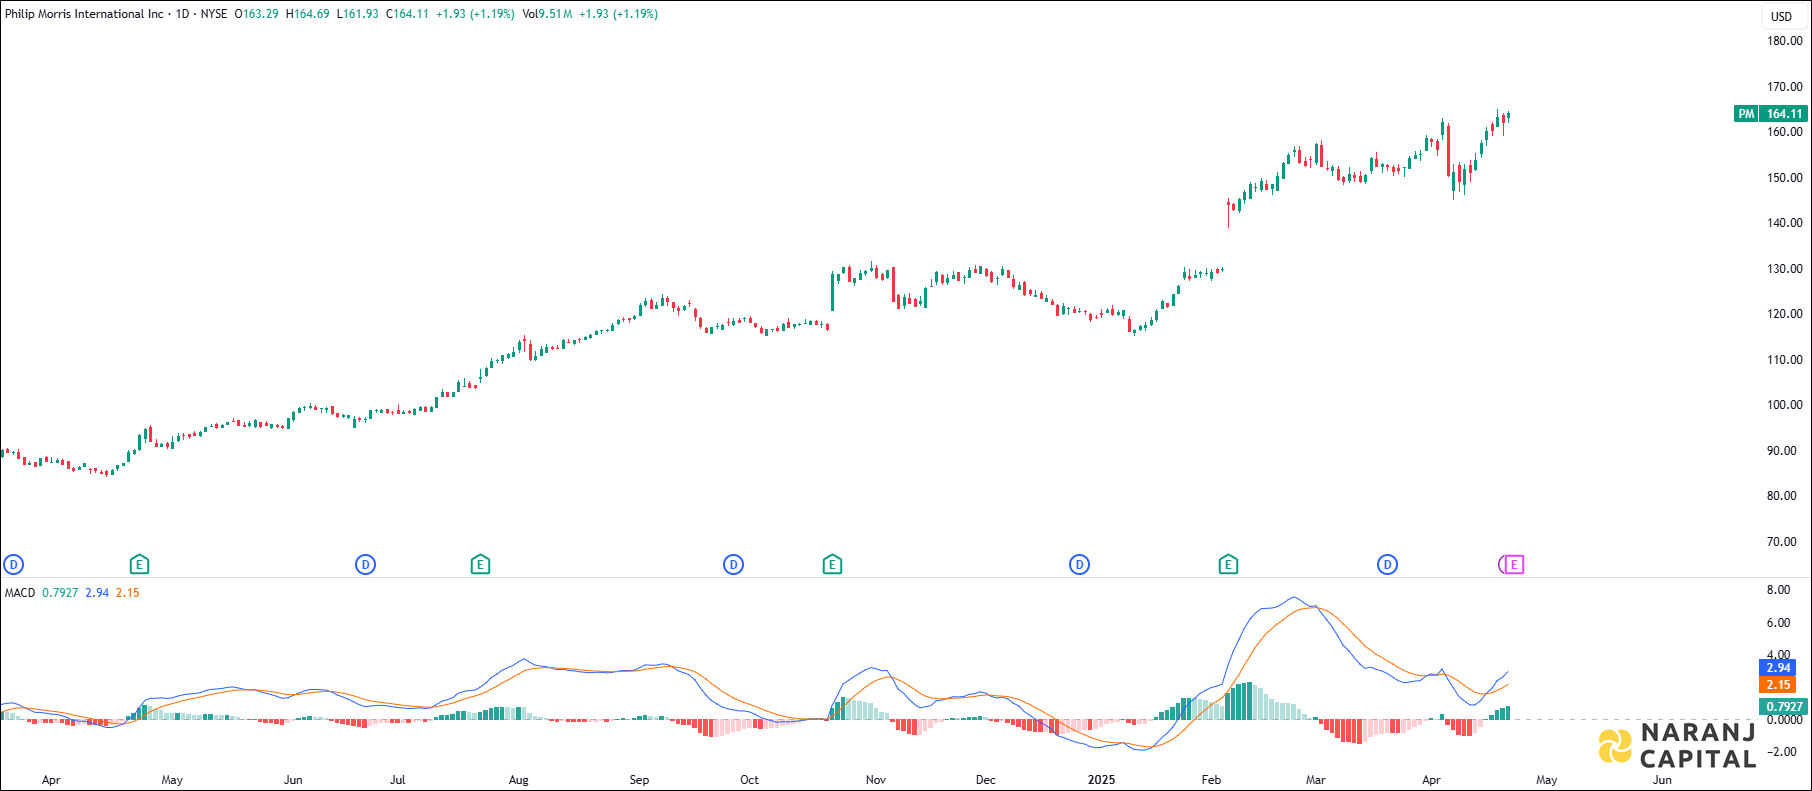Viewport: 1812px width, 791px height.
Task: Click the Sep label on the time axis
Action: 639,780
